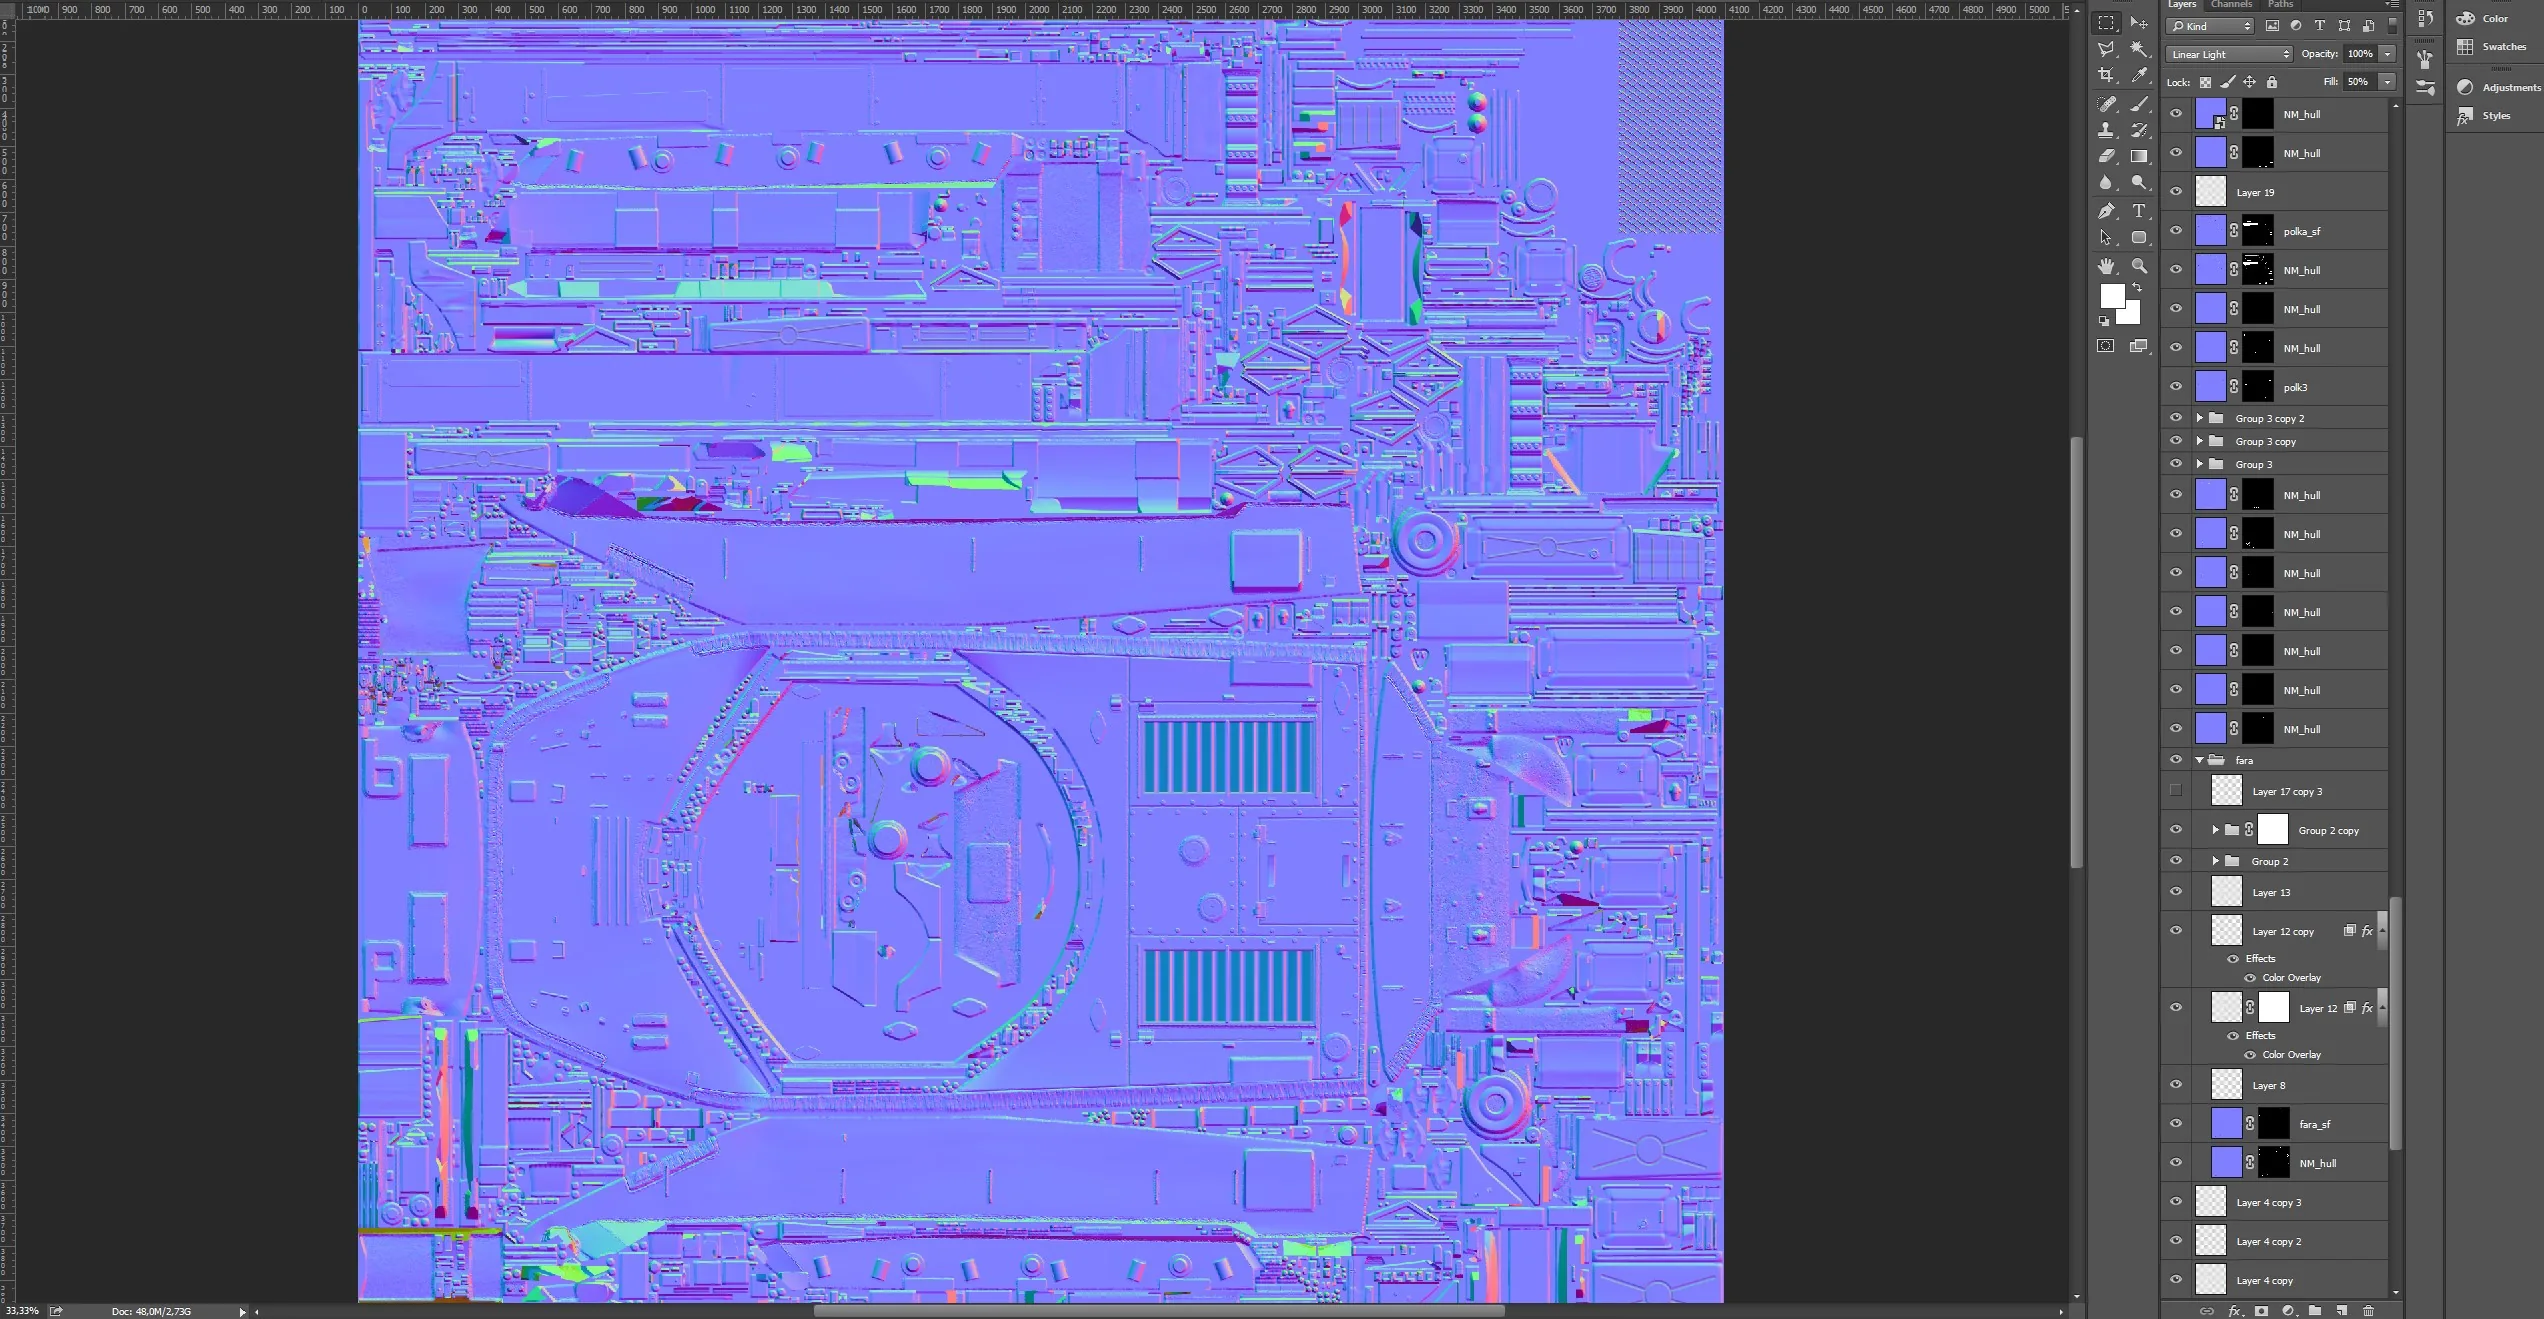2544x1319 pixels.
Task: Toggle visibility of fara_sf layer
Action: point(2176,1124)
